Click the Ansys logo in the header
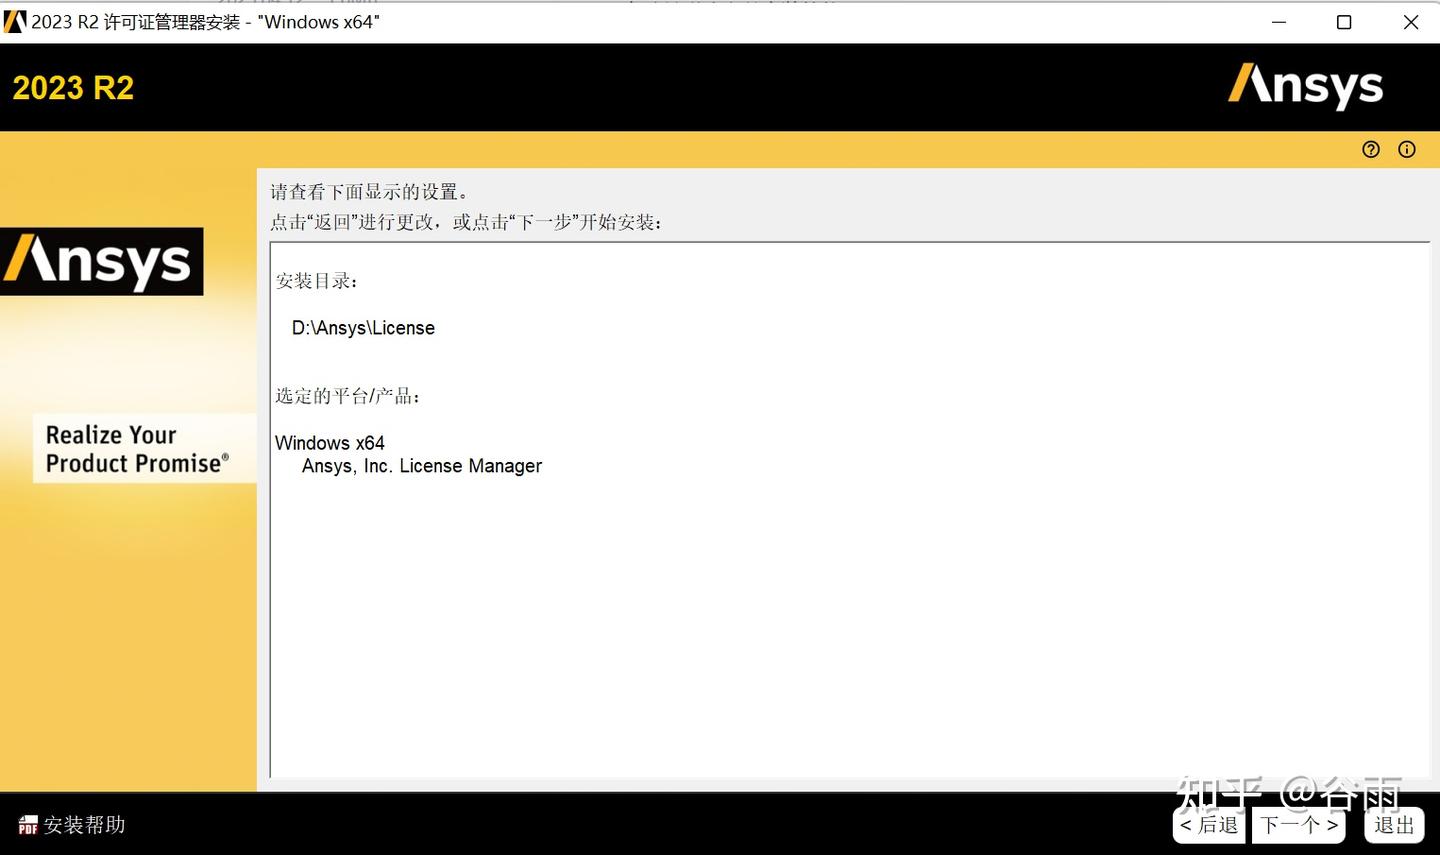The height and width of the screenshot is (855, 1440). click(x=1304, y=87)
